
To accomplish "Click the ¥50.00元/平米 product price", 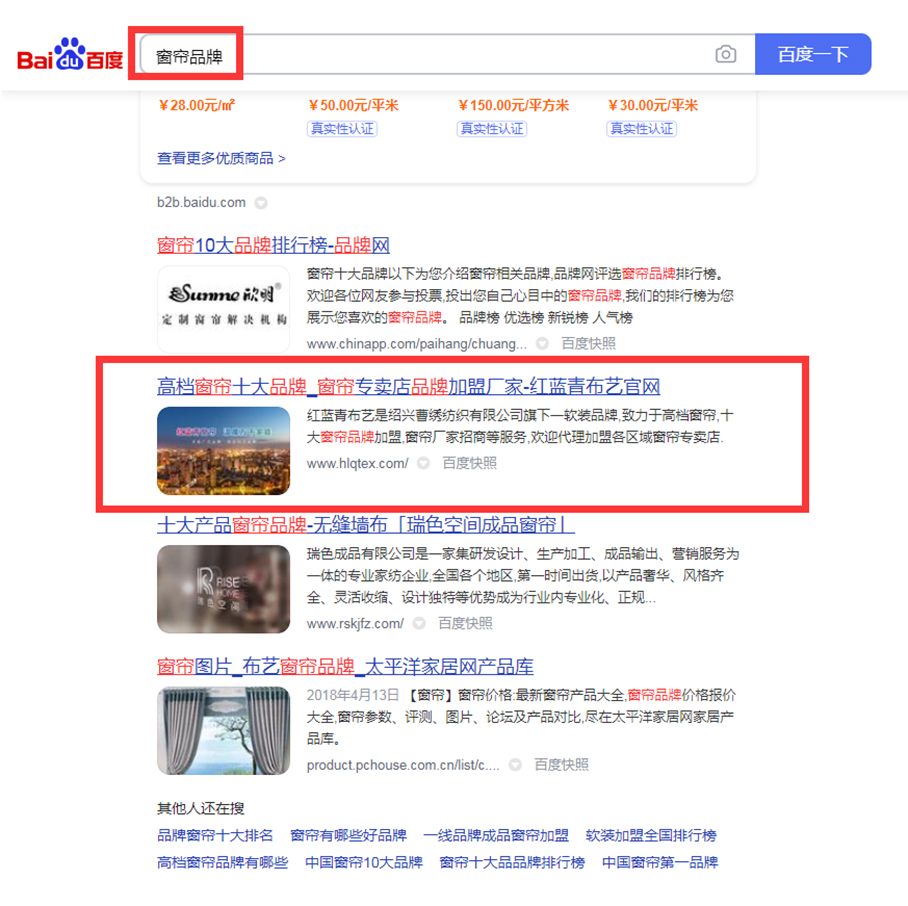I will point(353,105).
